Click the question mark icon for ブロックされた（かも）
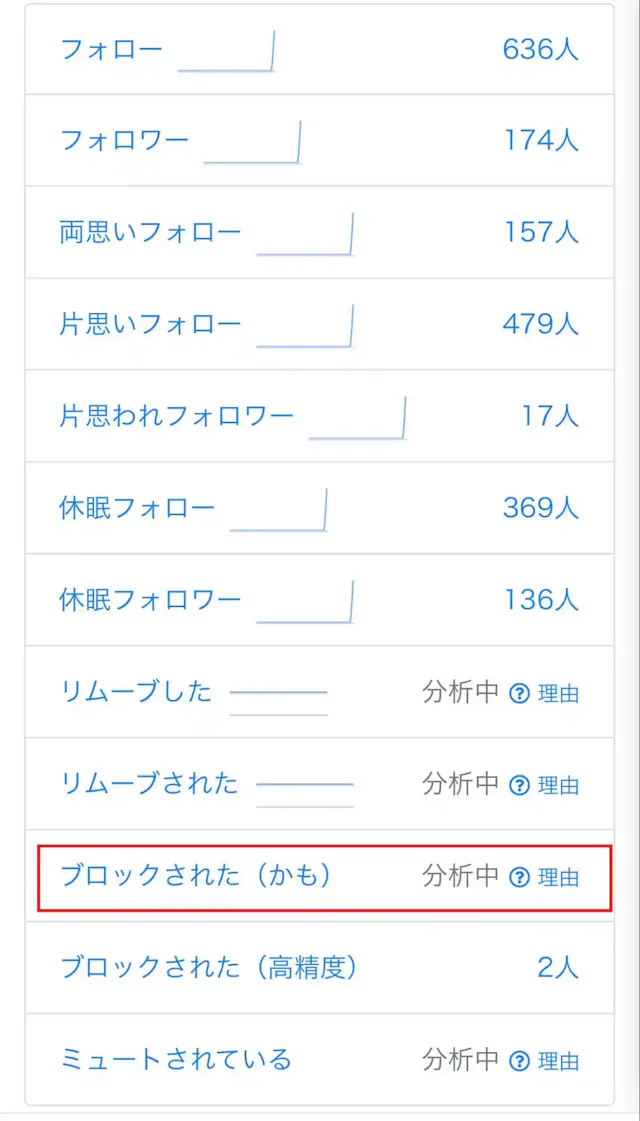The height and width of the screenshot is (1121, 640). pos(519,876)
